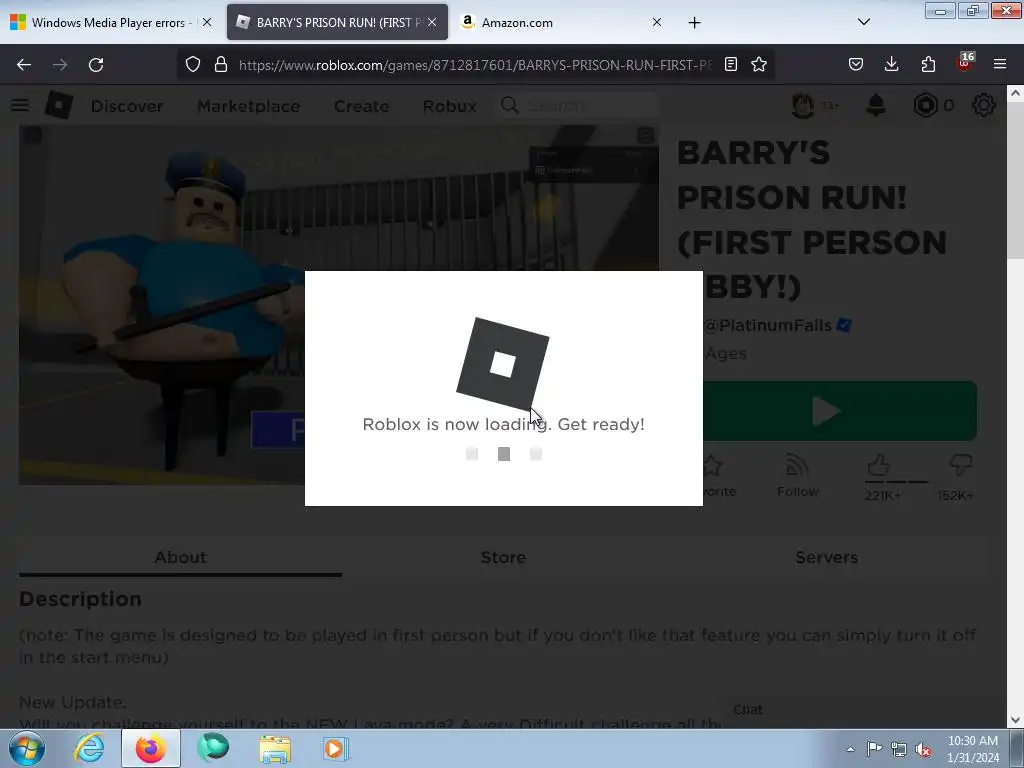1024x768 pixels.
Task: Open the Marketplace nav link
Action: click(249, 106)
